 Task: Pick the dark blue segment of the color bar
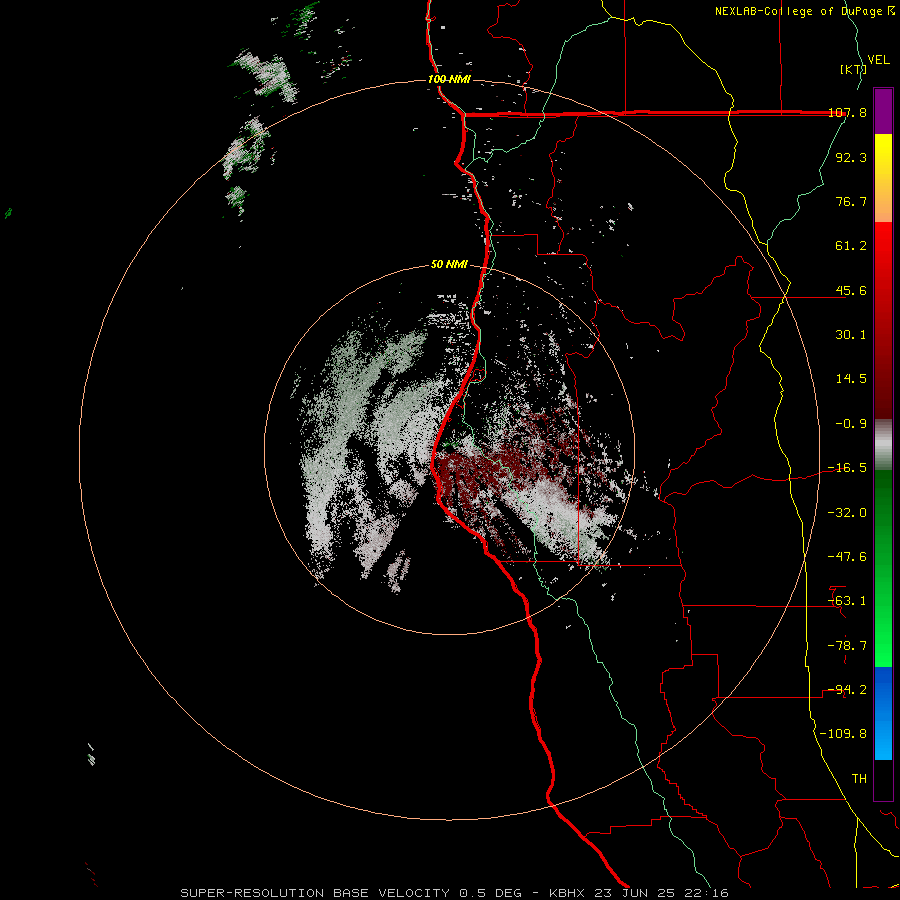(x=883, y=689)
